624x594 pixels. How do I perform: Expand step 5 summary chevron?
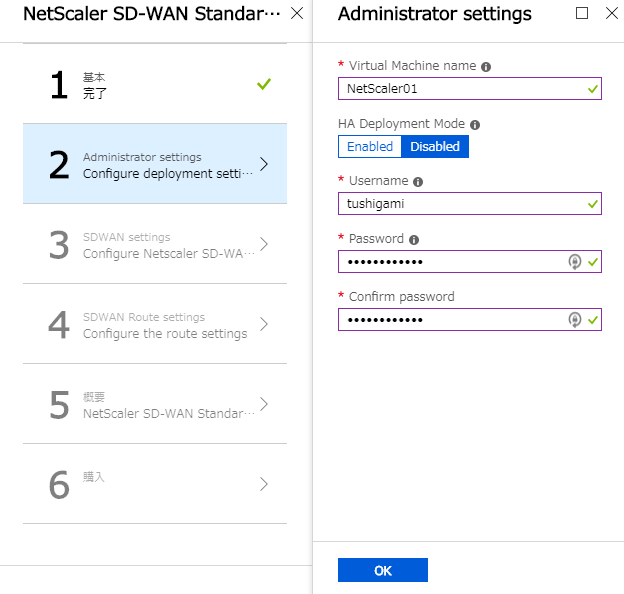coord(263,404)
